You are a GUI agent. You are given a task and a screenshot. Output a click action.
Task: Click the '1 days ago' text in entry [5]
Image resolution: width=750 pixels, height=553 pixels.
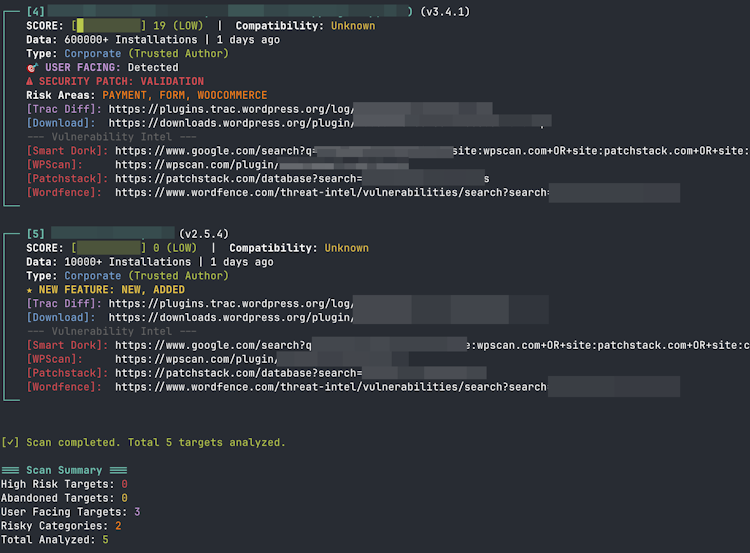click(242, 262)
